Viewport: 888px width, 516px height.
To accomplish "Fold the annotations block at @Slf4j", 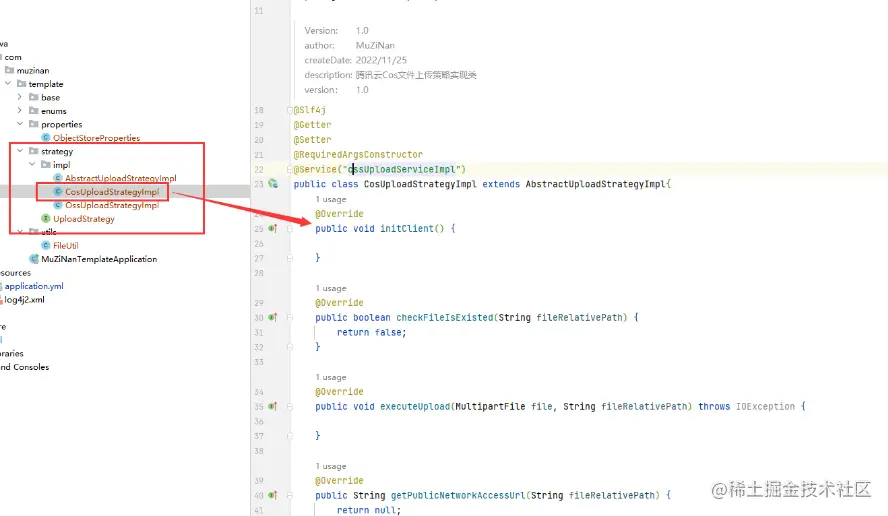I will click(289, 110).
